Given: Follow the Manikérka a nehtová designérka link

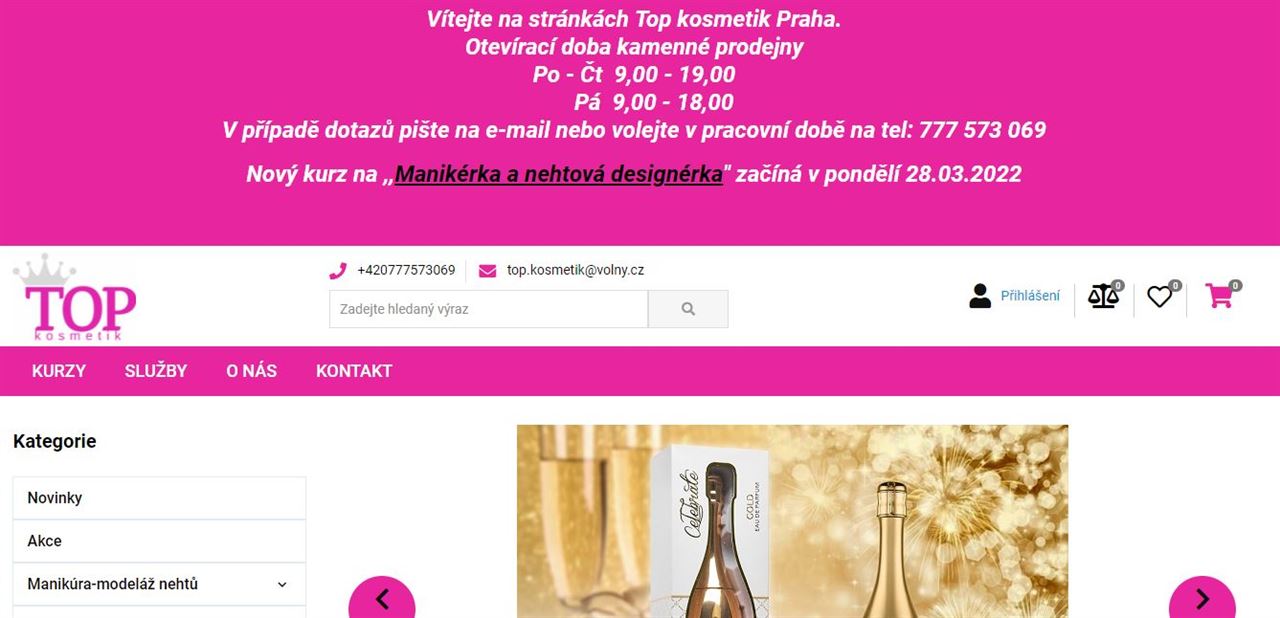Looking at the screenshot, I should tap(558, 174).
